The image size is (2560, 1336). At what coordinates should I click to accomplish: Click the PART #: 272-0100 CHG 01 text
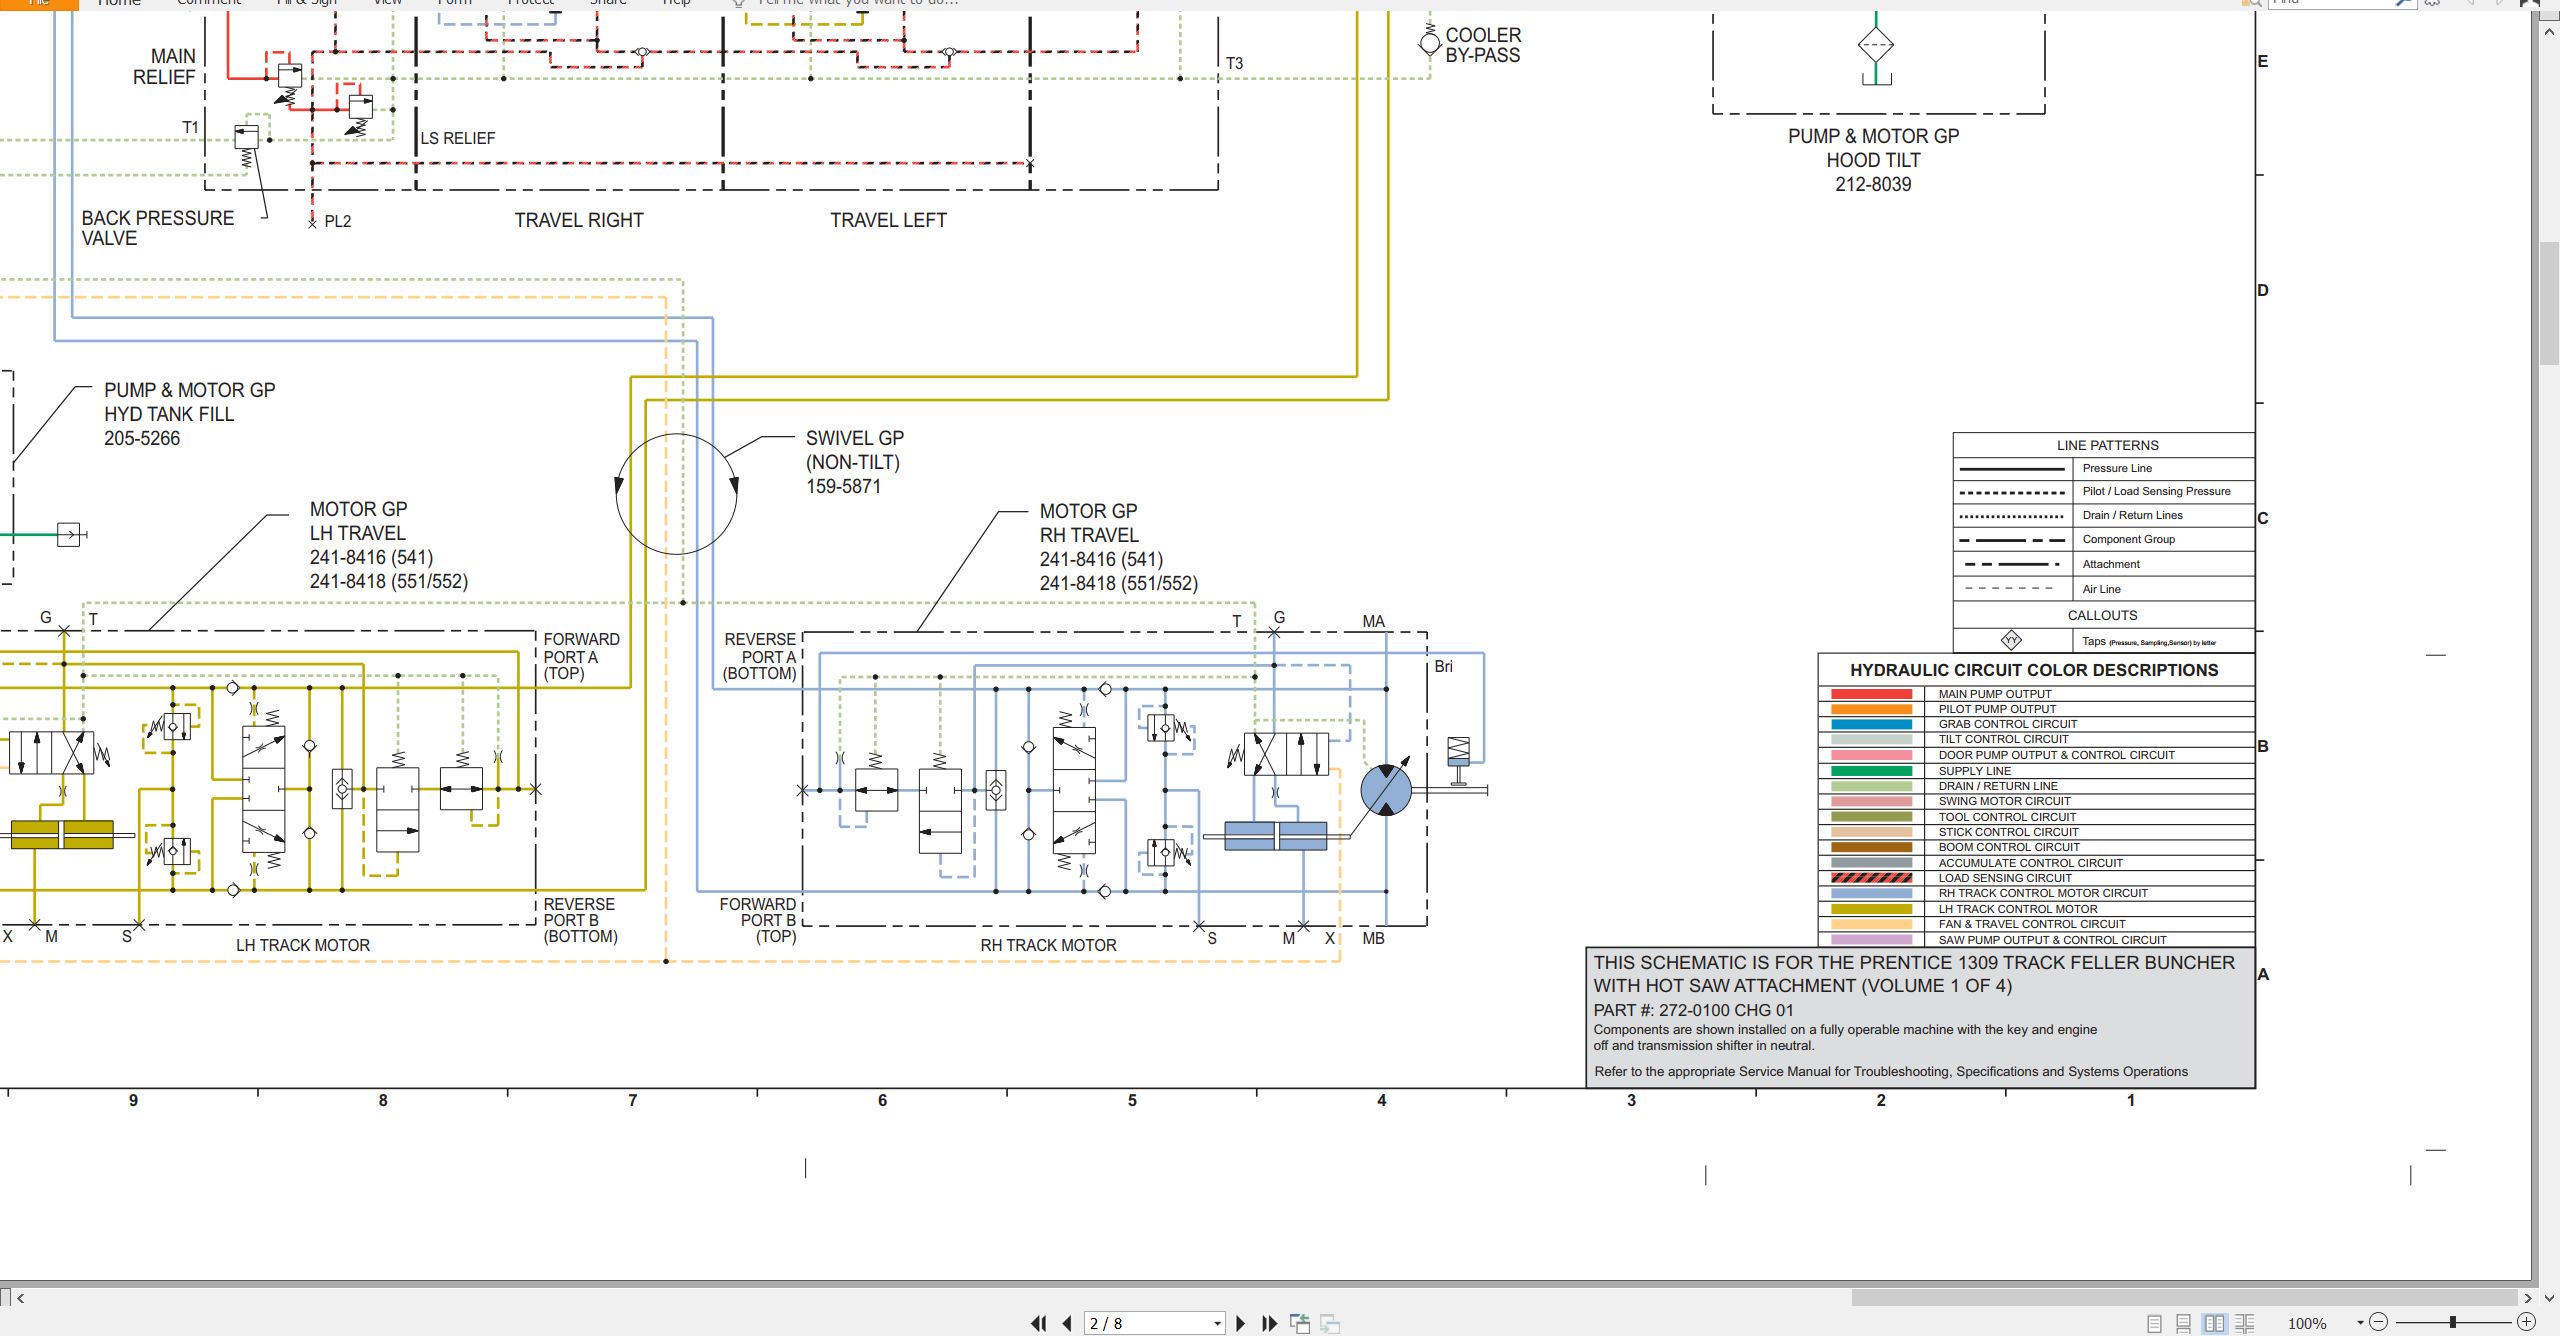click(x=1694, y=1010)
